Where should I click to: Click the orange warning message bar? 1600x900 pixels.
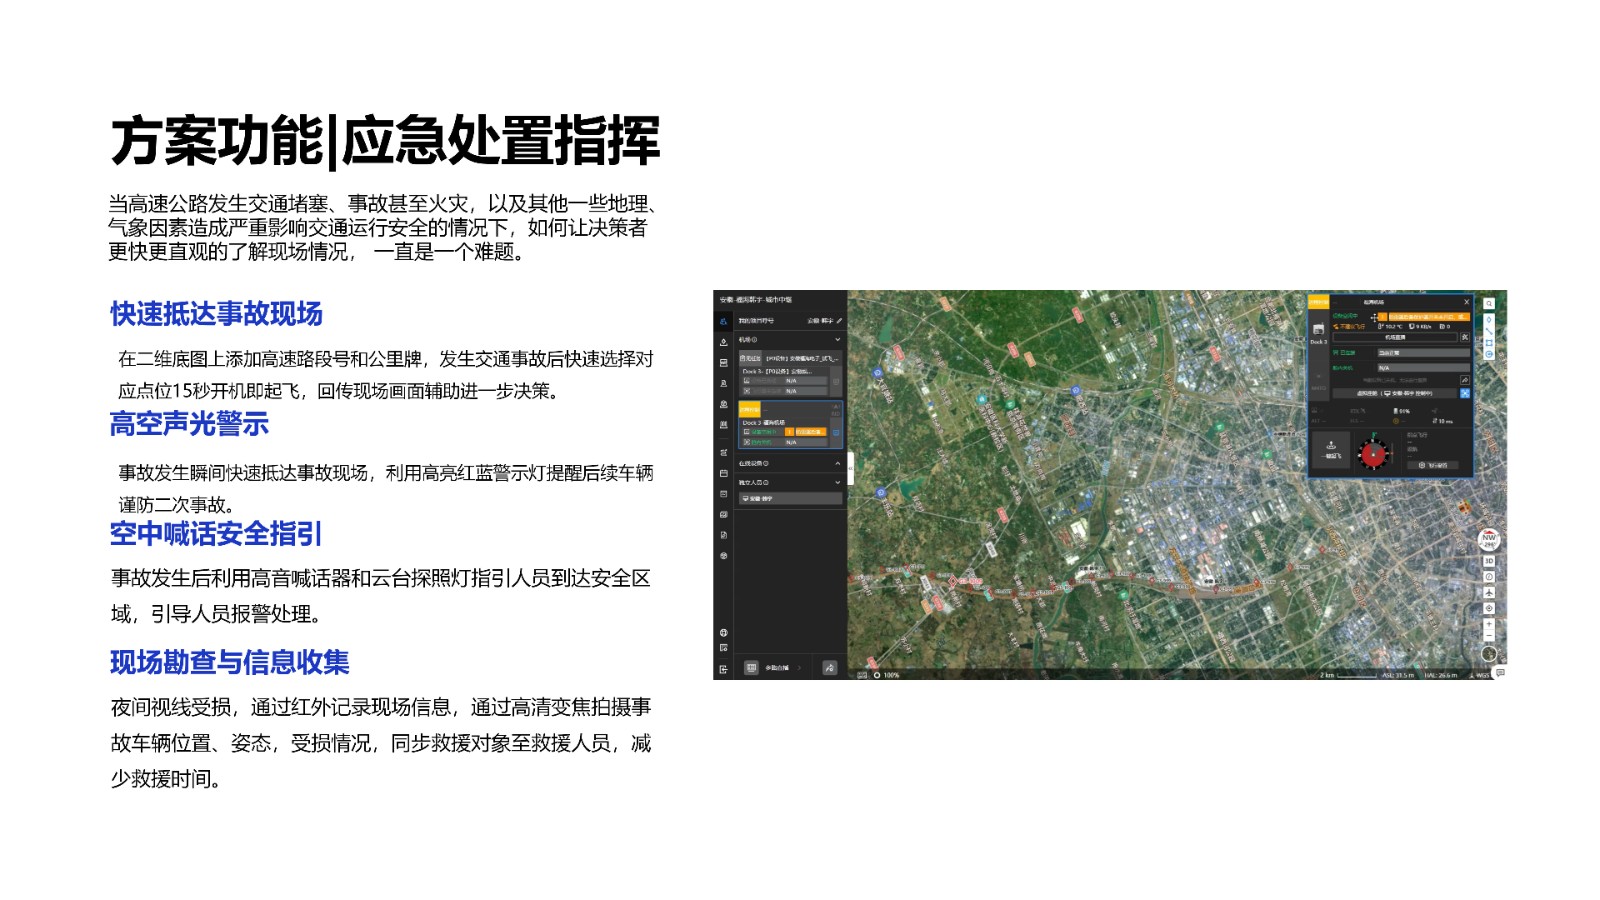1429,317
